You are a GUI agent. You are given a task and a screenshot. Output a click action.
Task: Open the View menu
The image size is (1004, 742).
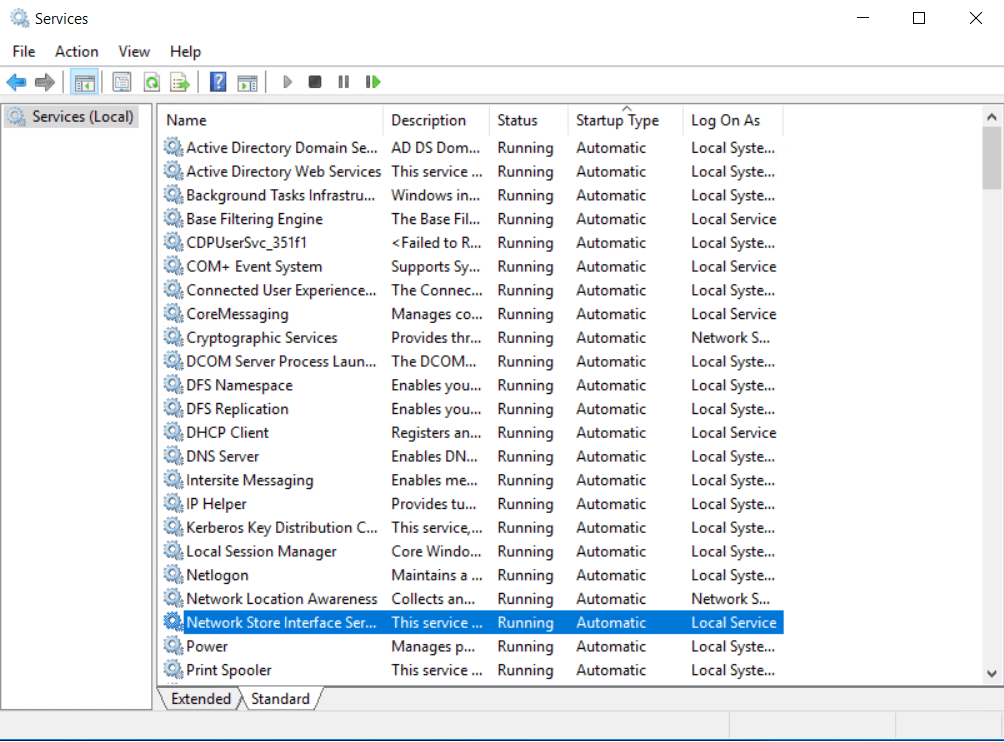[x=134, y=51]
